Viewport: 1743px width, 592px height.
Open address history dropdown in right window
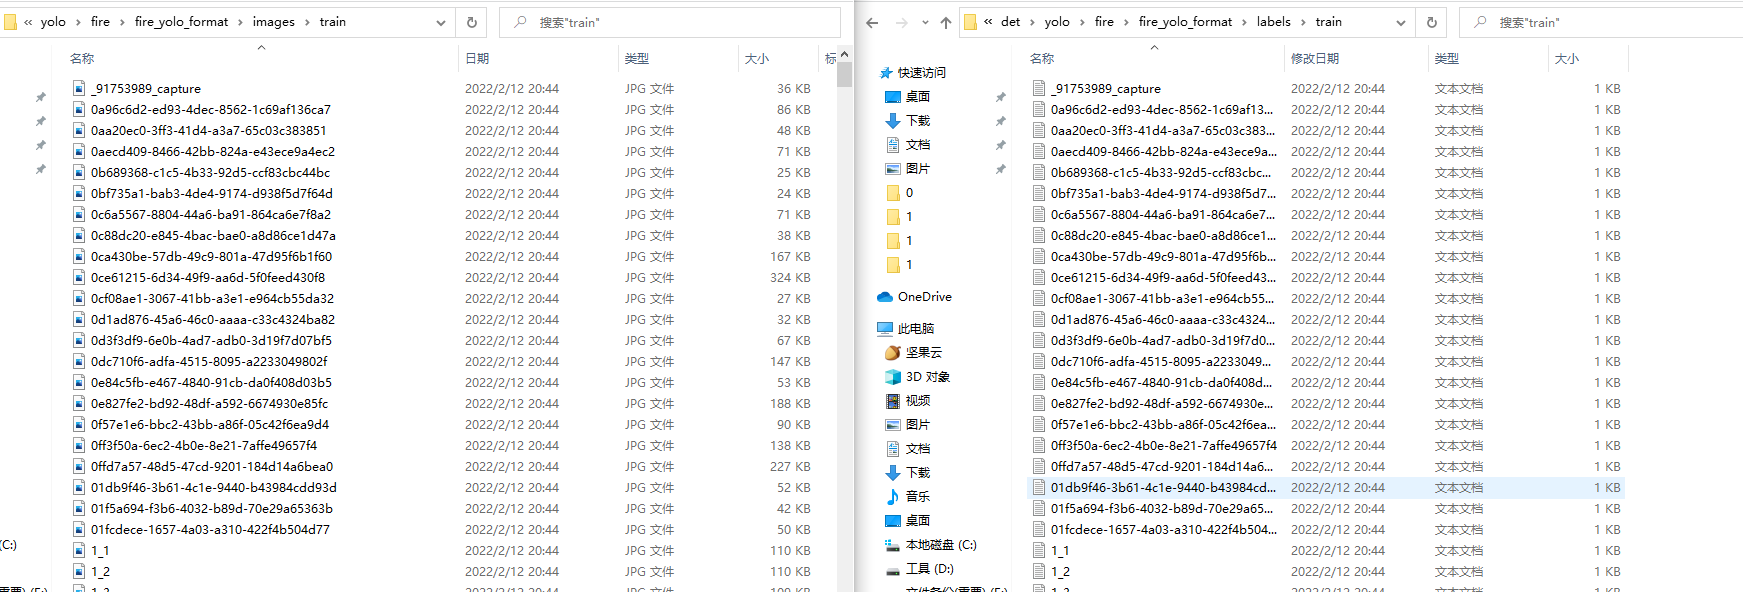(1401, 22)
